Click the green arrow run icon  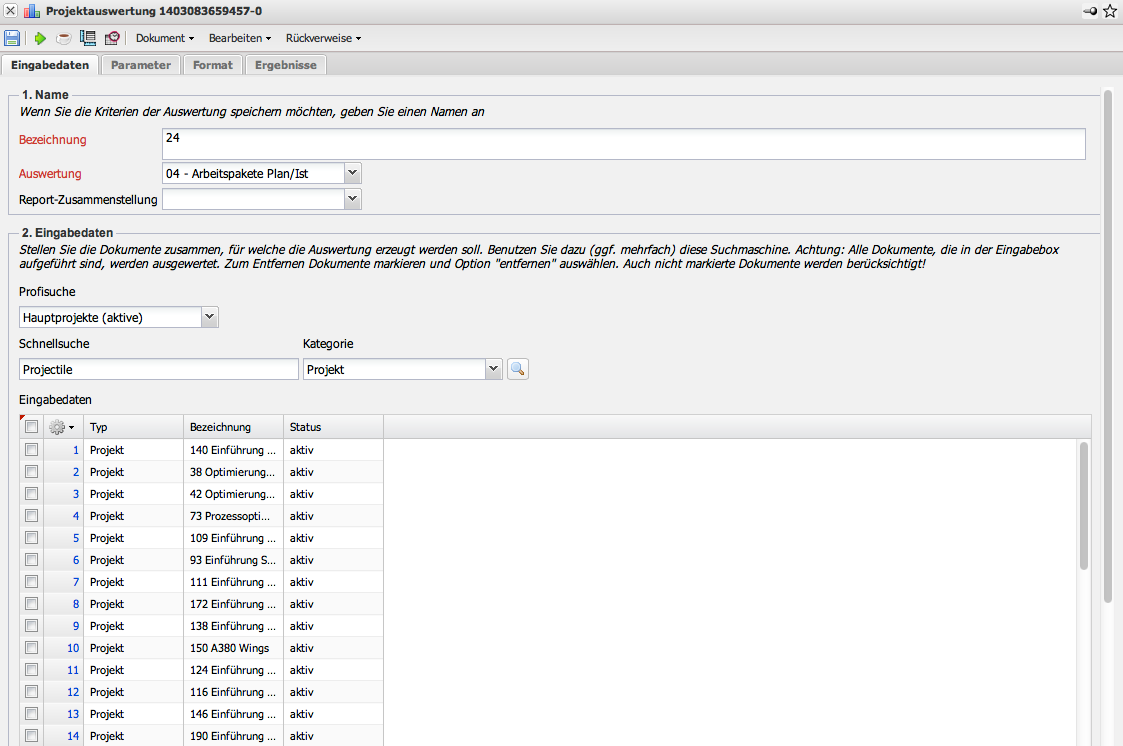(40, 38)
